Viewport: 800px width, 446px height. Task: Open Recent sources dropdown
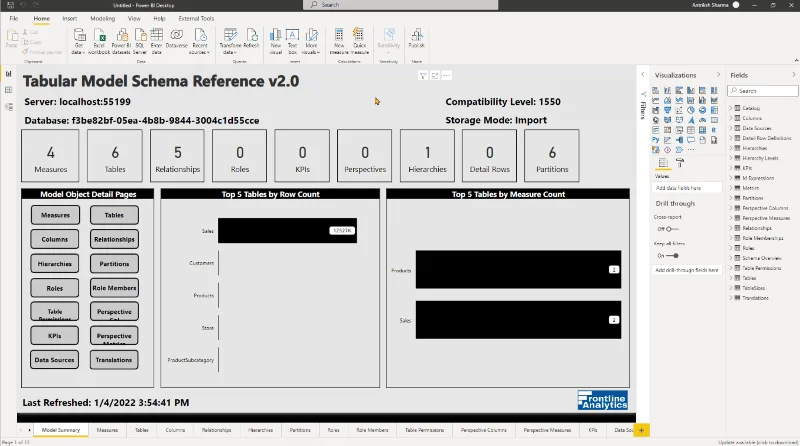click(200, 41)
